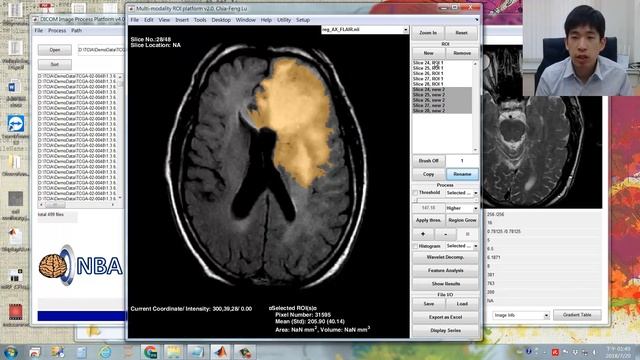The width and height of the screenshot is (640, 360).
Task: Enable the Histogram checkbox
Action: [x=415, y=247]
